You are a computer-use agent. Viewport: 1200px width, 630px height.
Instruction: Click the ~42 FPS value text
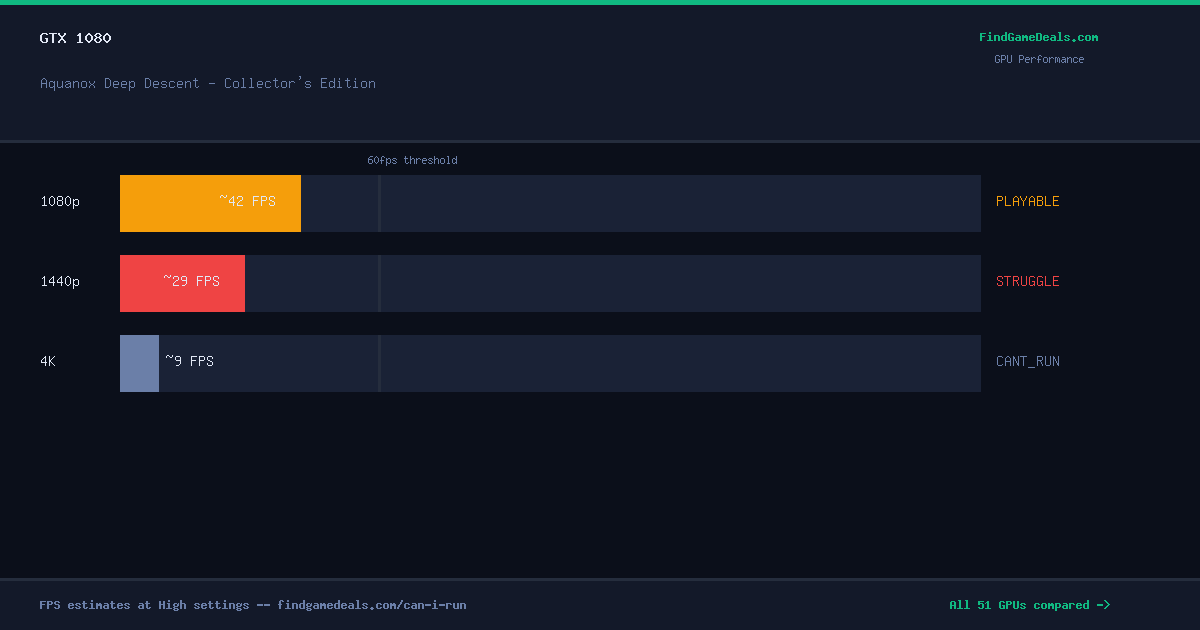pyautogui.click(x=248, y=201)
